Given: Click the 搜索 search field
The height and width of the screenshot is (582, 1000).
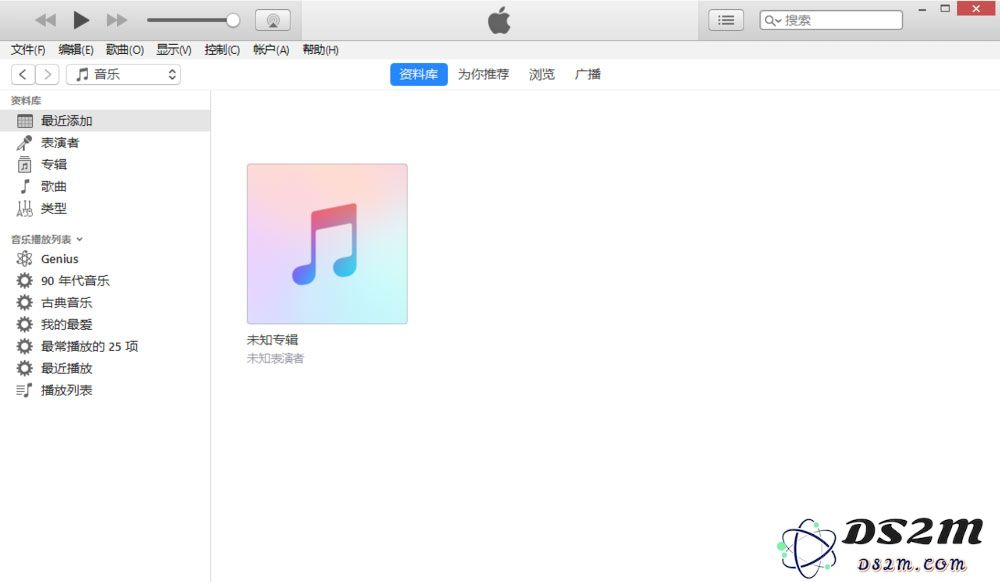Looking at the screenshot, I should pyautogui.click(x=831, y=20).
